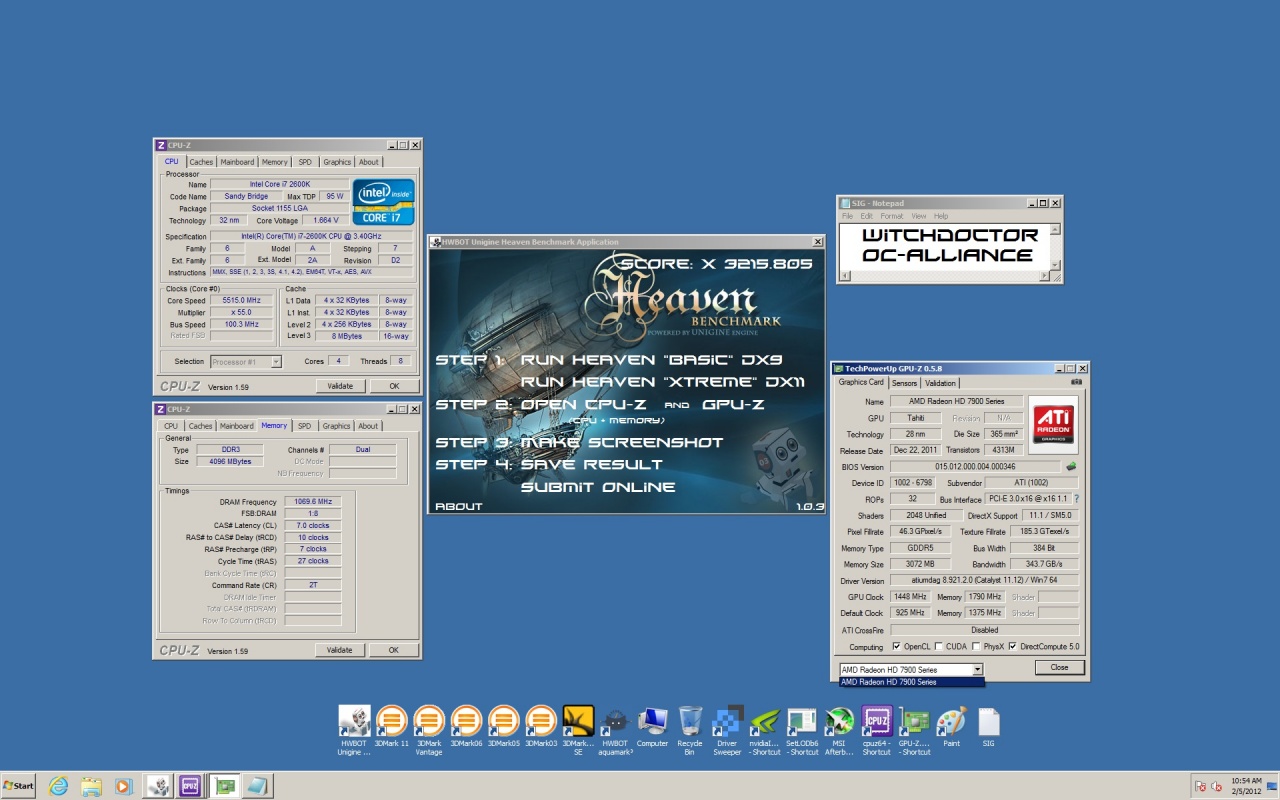Click the Notepad vertical scrollbar down arrow

click(1055, 265)
